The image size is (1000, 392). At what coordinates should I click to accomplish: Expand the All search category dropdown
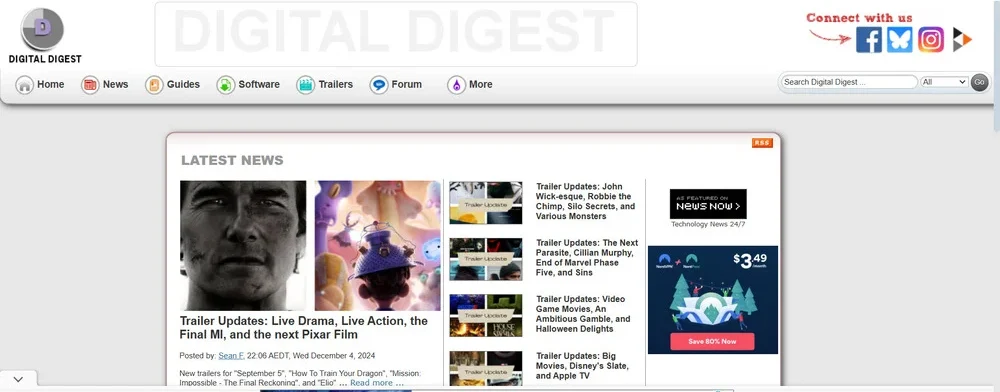[x=944, y=82]
